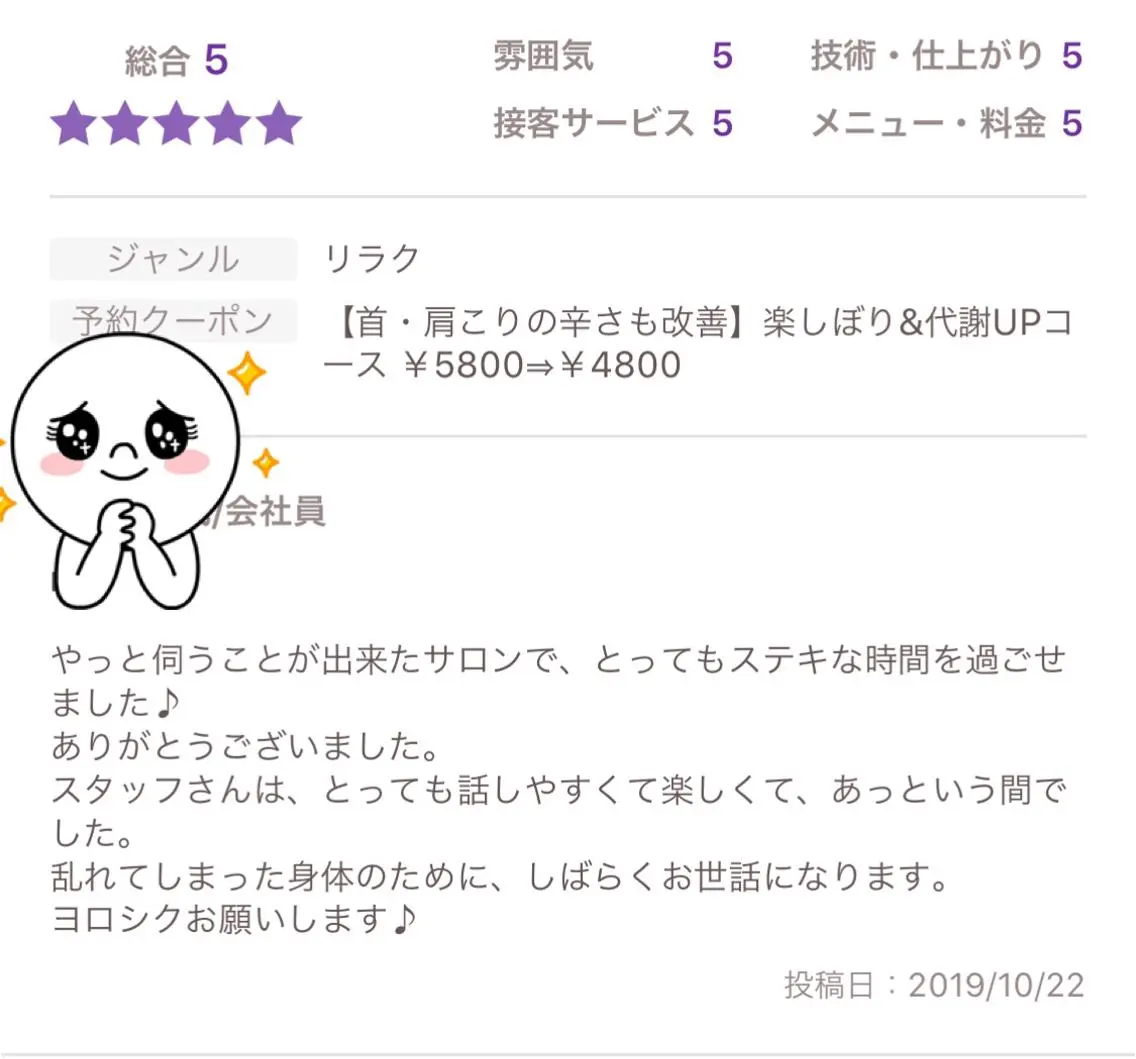Click the large sparkle above the sticker
This screenshot has width=1136, height=1059.
[x=247, y=372]
